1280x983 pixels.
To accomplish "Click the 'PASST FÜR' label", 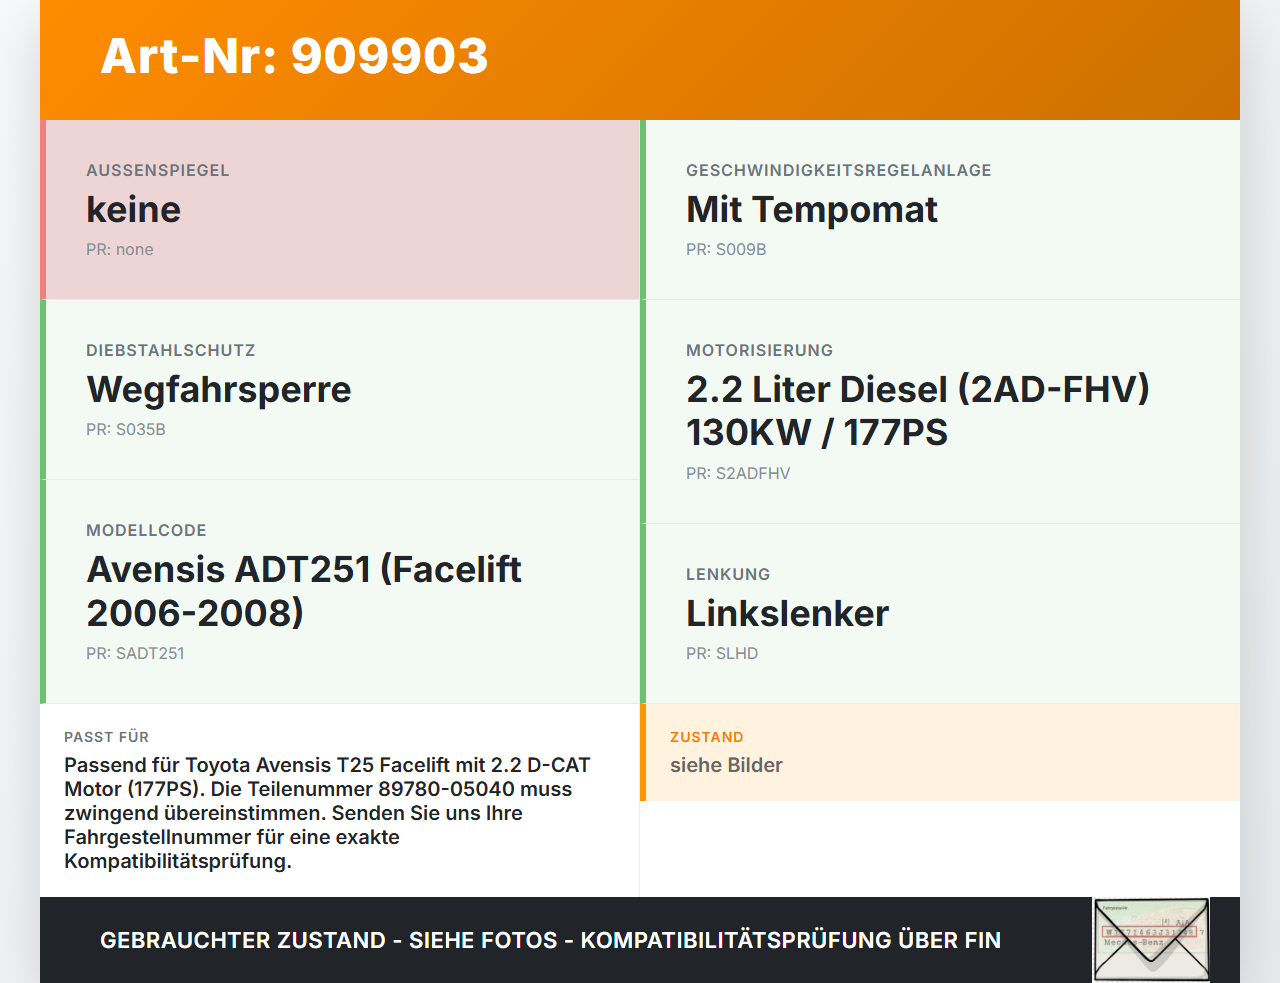I will pos(106,737).
